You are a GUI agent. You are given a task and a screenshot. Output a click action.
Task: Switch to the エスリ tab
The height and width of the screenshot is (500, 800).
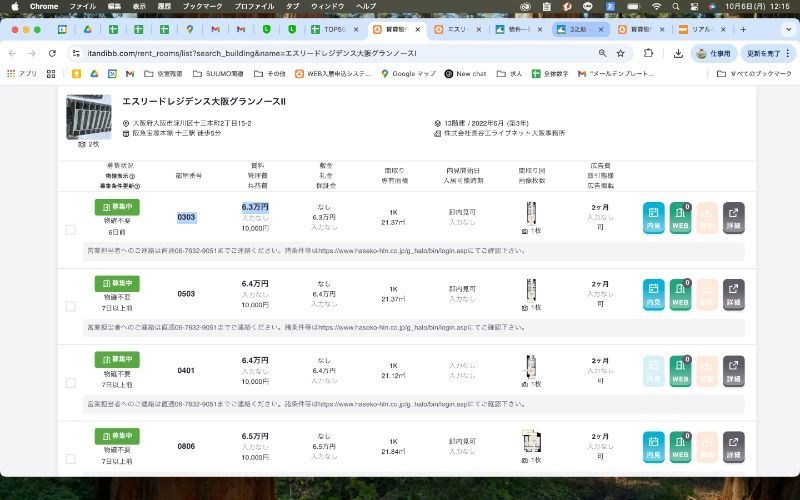coord(457,30)
